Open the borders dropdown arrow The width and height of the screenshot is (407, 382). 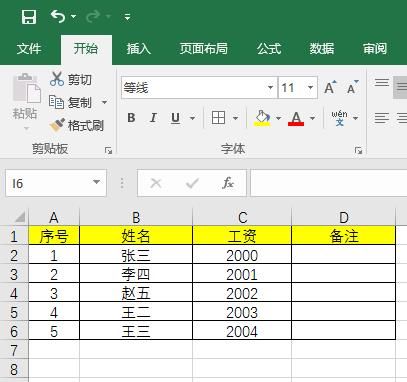pos(235,118)
